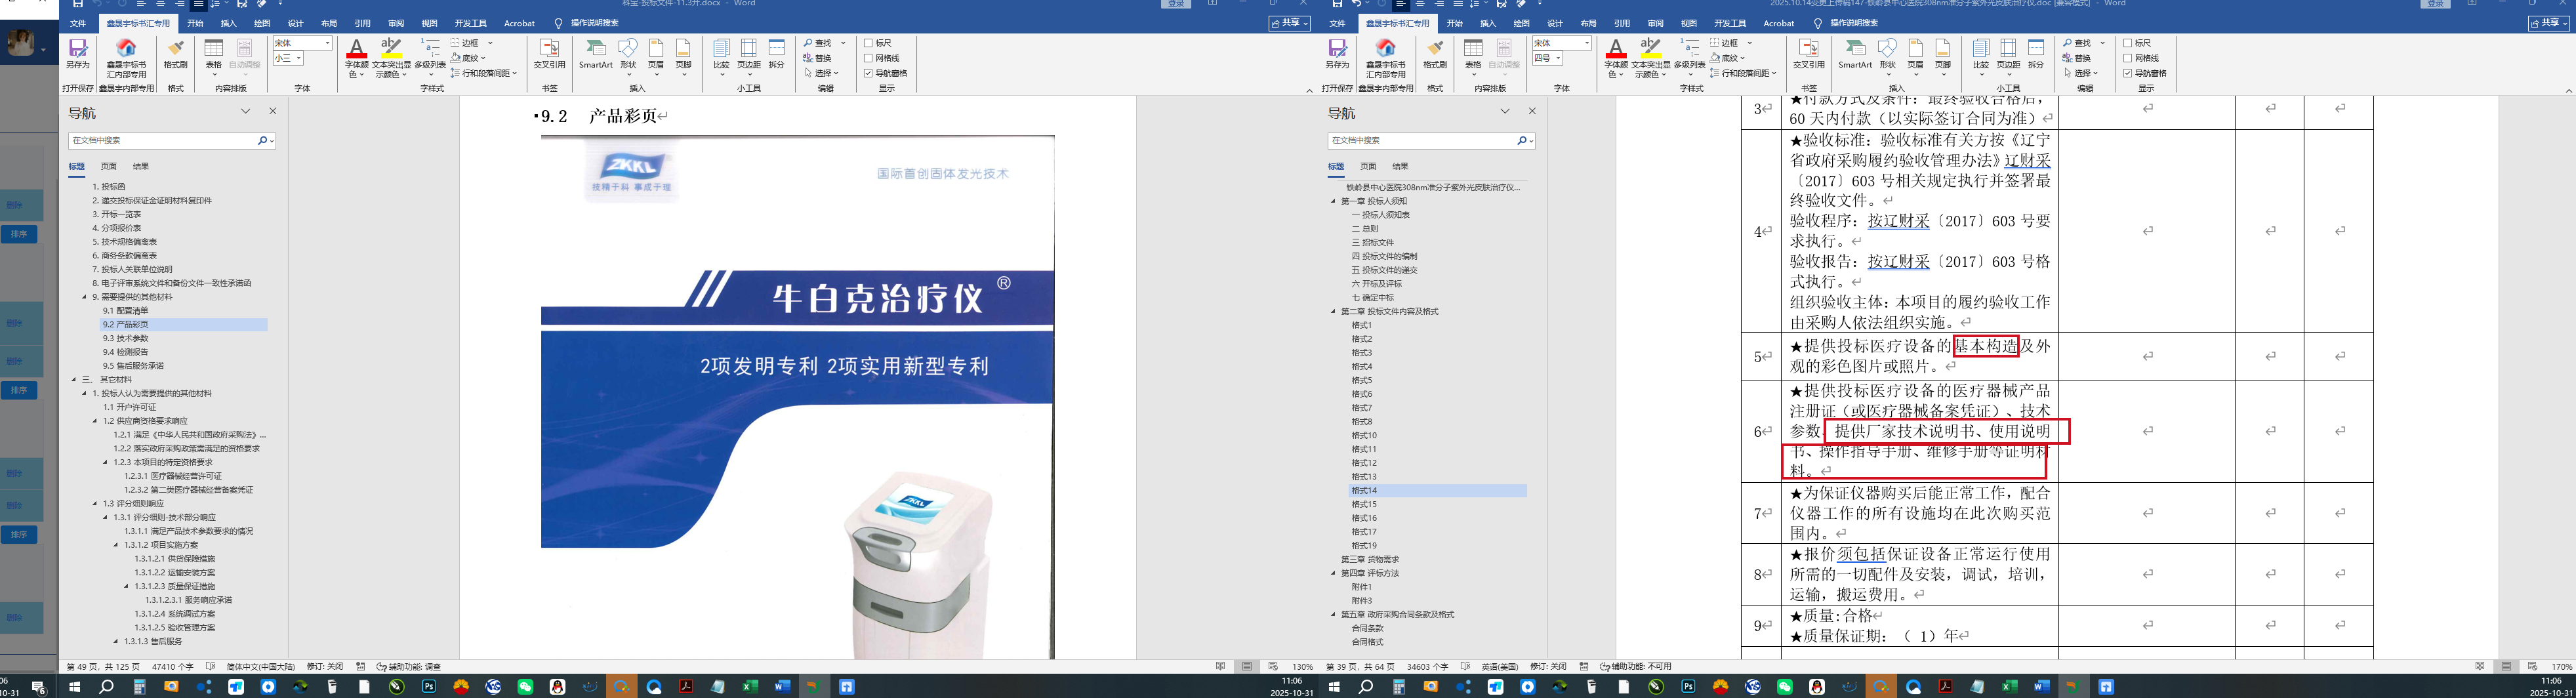Click navigation search field in 科宝 window
The height and width of the screenshot is (698, 2576).
[x=163, y=141]
